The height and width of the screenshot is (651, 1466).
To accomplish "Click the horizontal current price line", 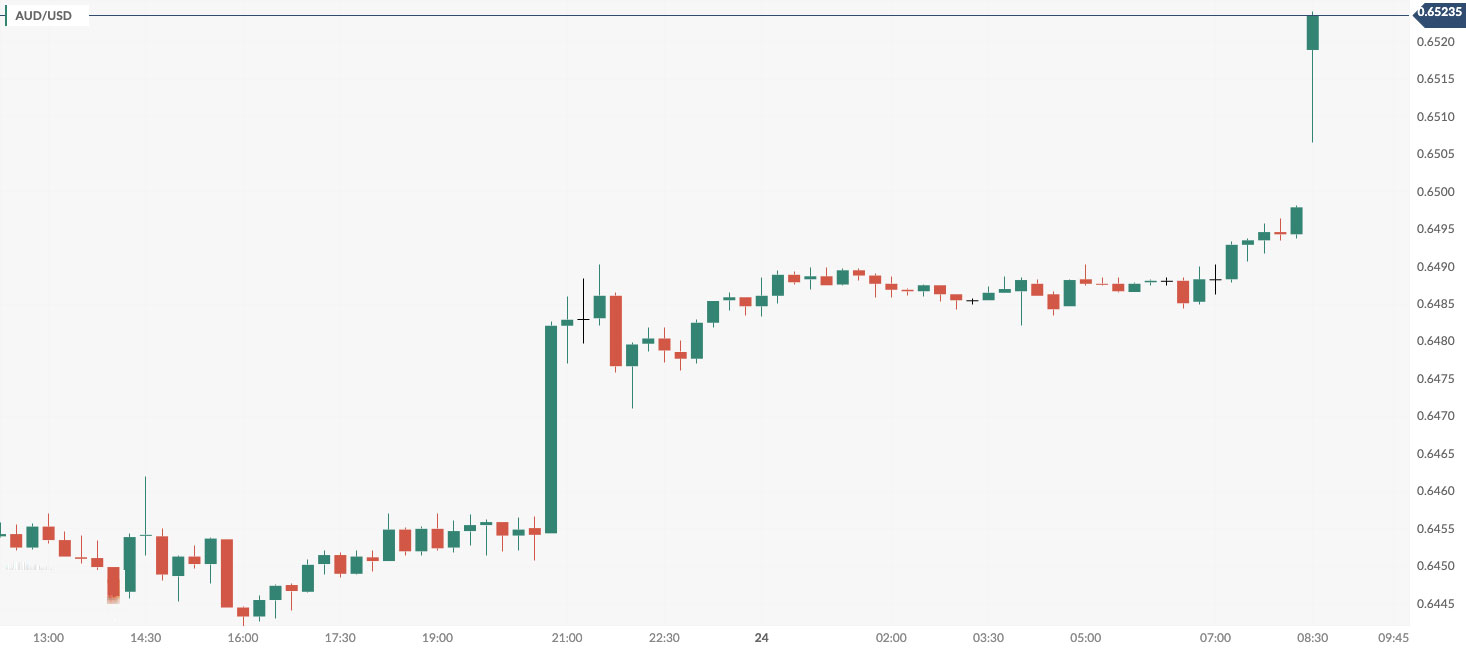I will pos(700,16).
